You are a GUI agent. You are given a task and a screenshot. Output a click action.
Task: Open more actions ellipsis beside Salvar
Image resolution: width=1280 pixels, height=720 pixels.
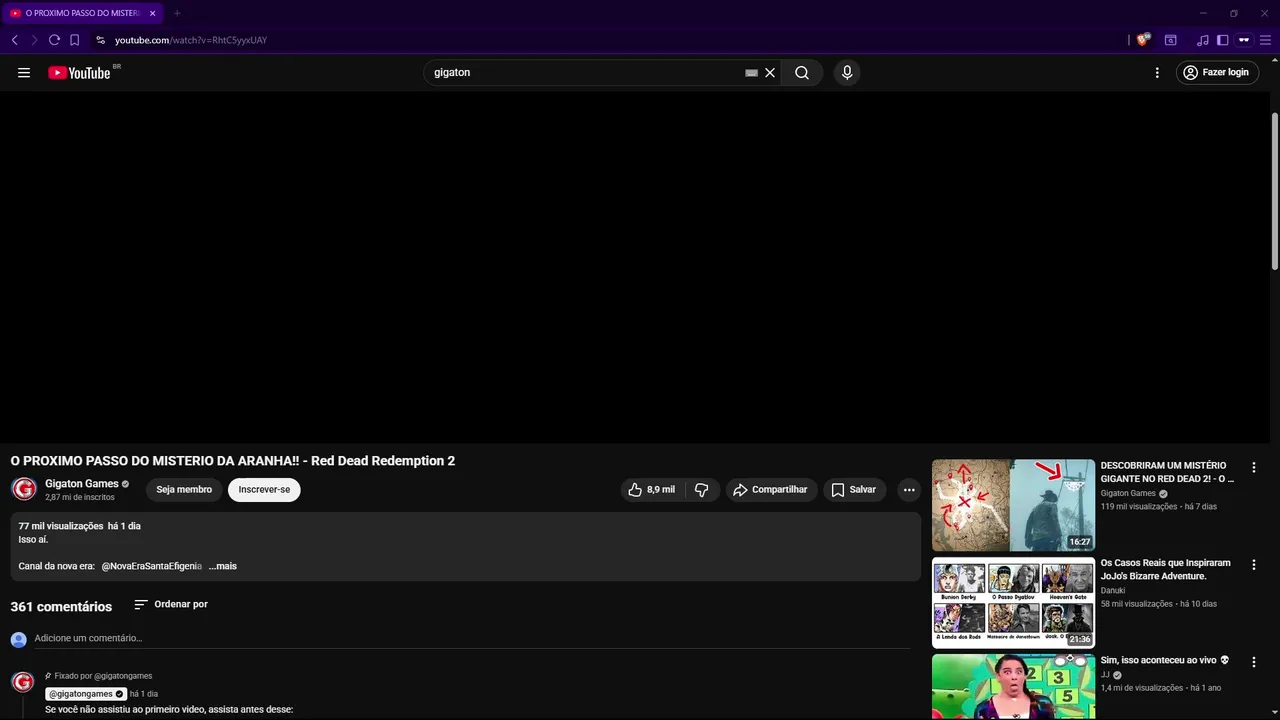pyautogui.click(x=909, y=490)
